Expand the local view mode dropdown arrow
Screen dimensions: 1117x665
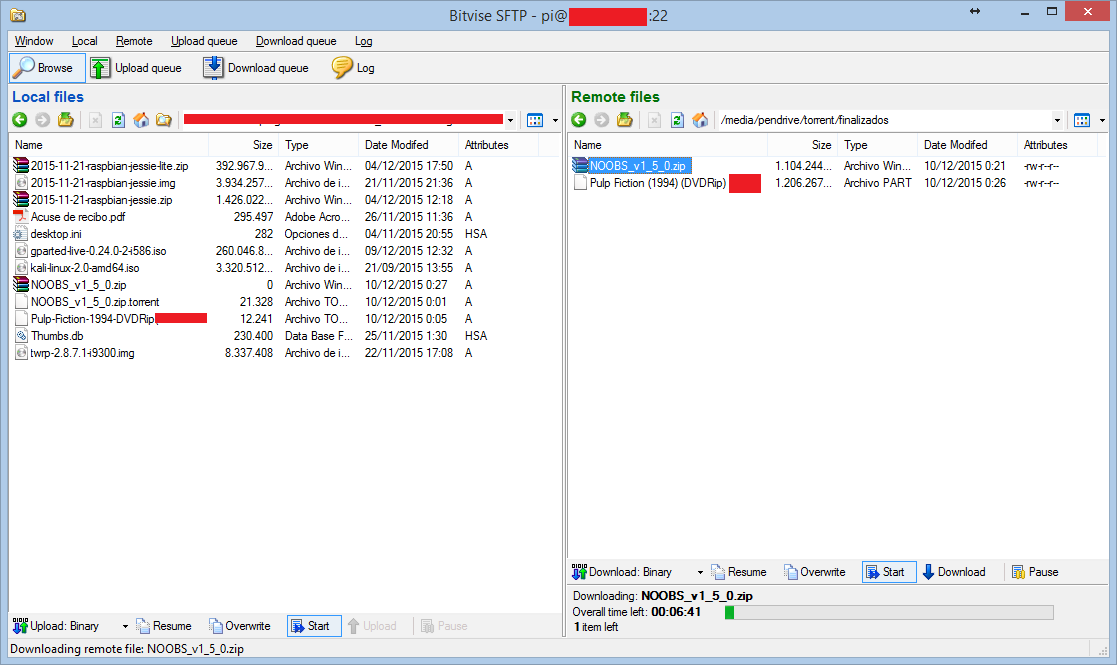pos(556,120)
